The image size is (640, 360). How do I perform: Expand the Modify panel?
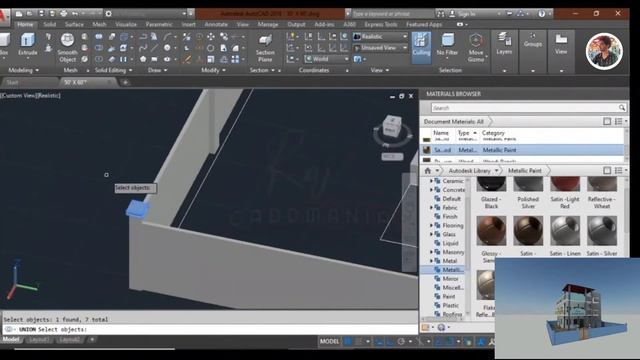pos(213,70)
